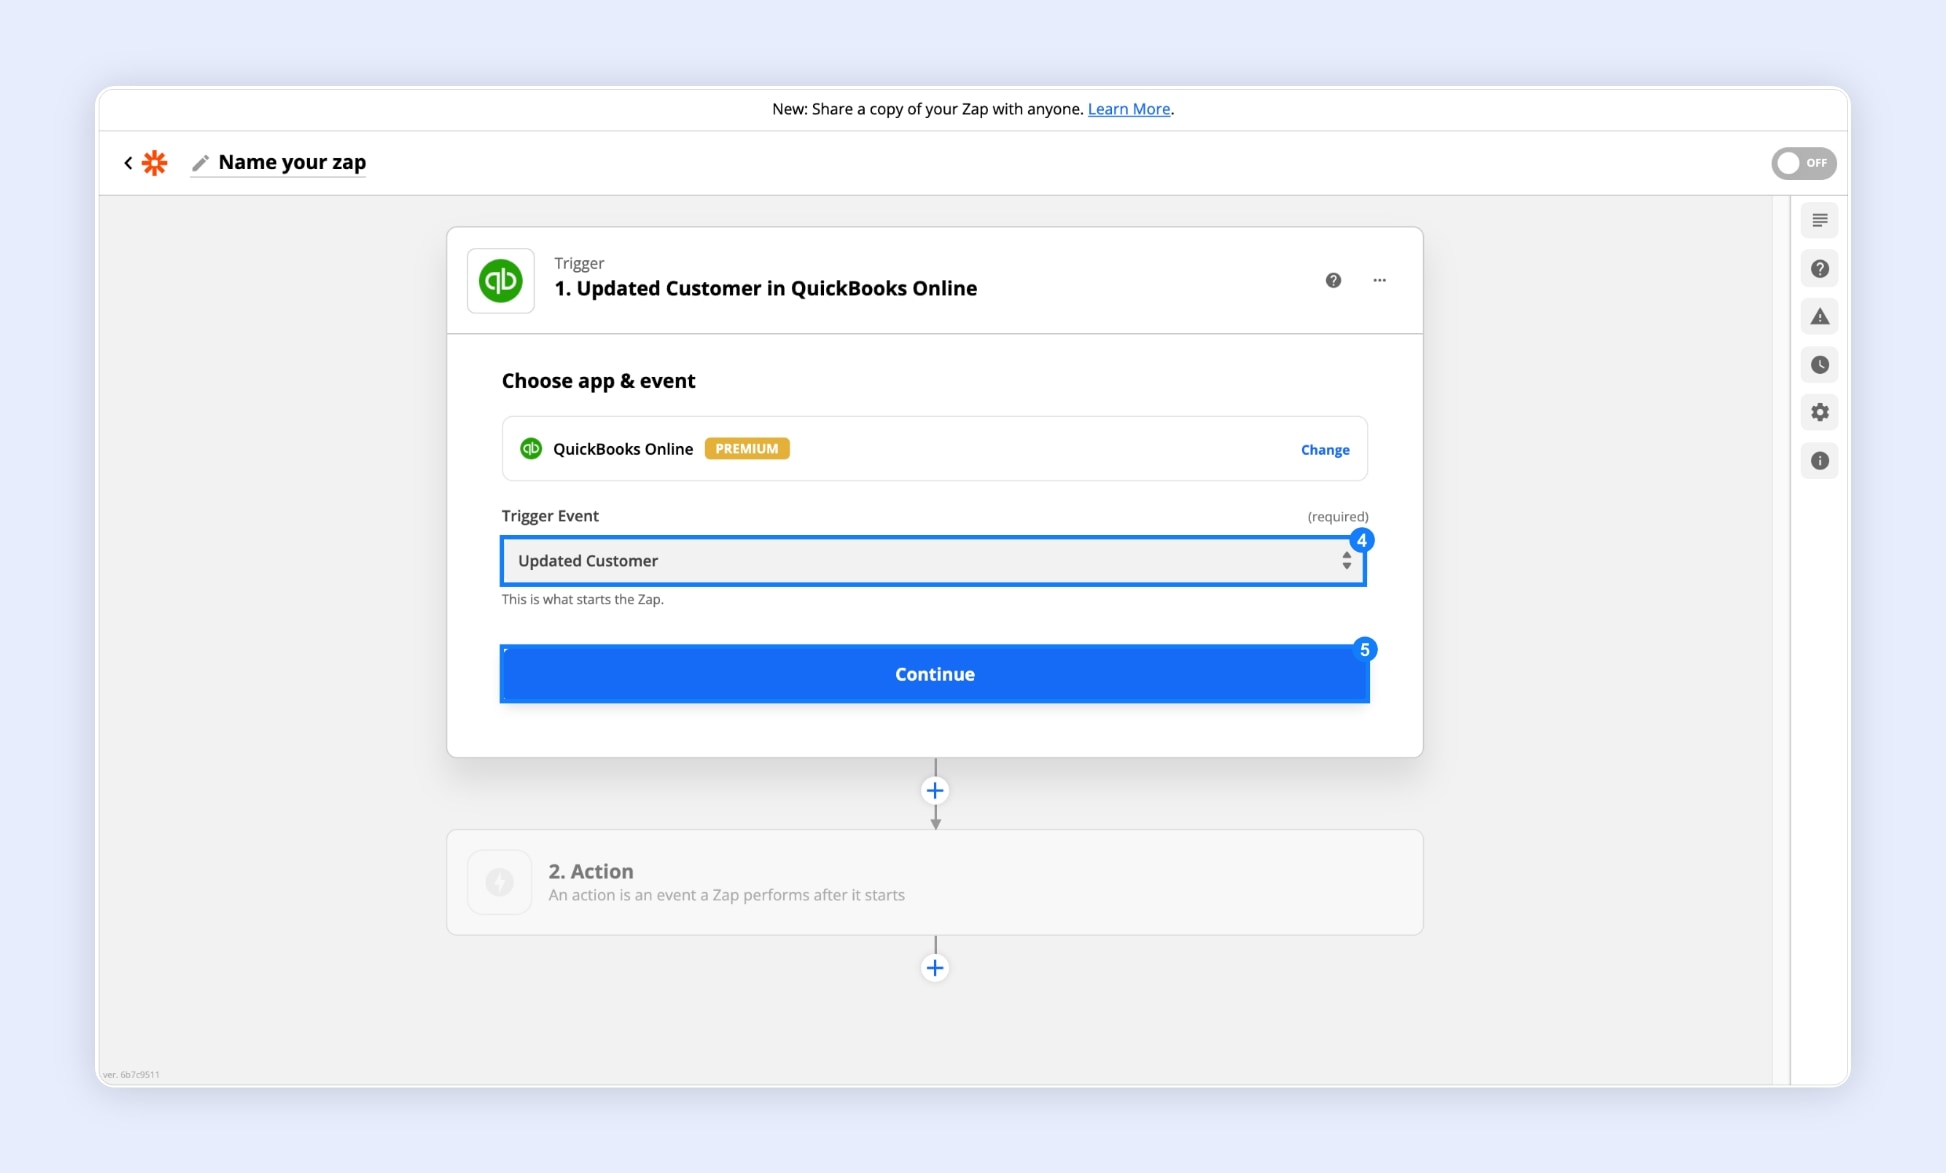Click Name your zap title field
The width and height of the screenshot is (1946, 1174).
pyautogui.click(x=292, y=163)
